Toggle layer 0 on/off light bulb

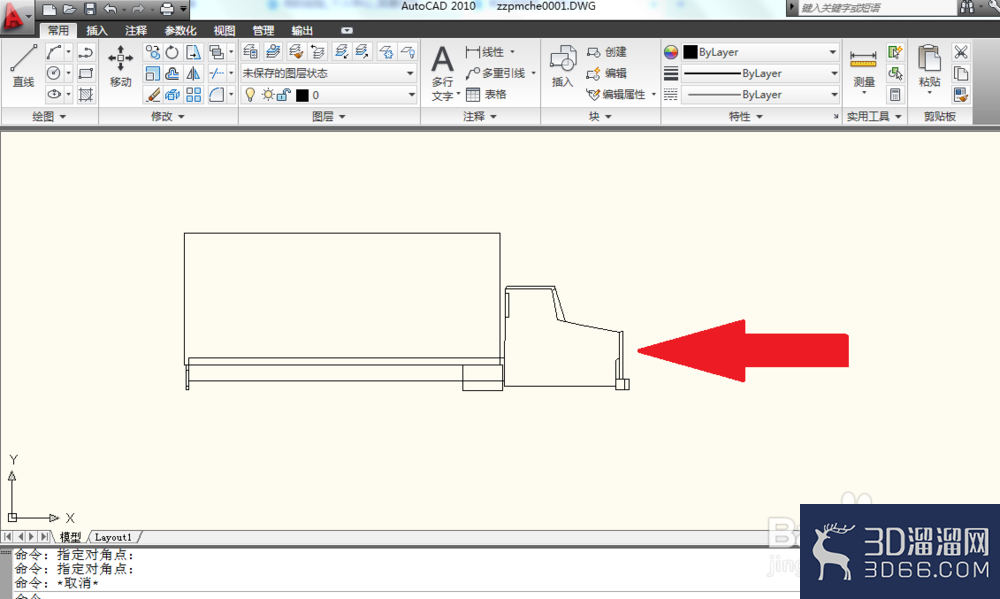click(x=251, y=94)
